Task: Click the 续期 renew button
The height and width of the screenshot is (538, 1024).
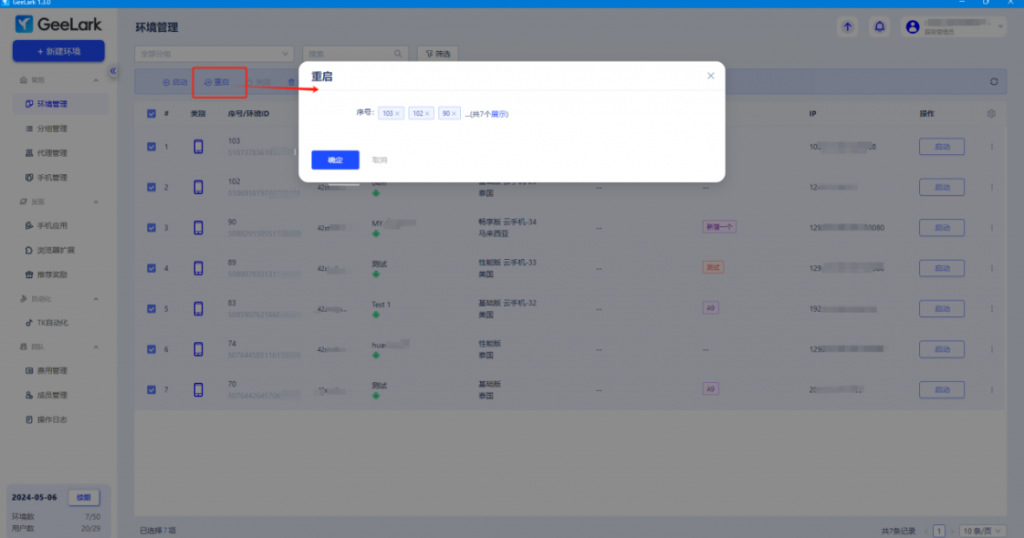Action: click(84, 498)
